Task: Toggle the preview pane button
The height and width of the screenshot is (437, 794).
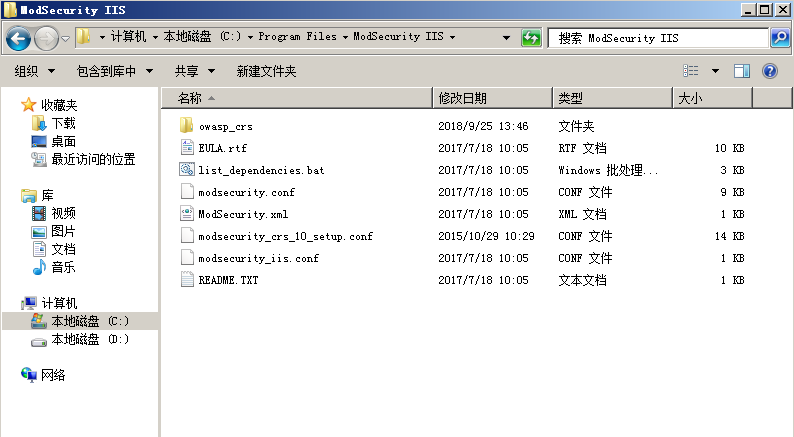Action: click(x=742, y=71)
